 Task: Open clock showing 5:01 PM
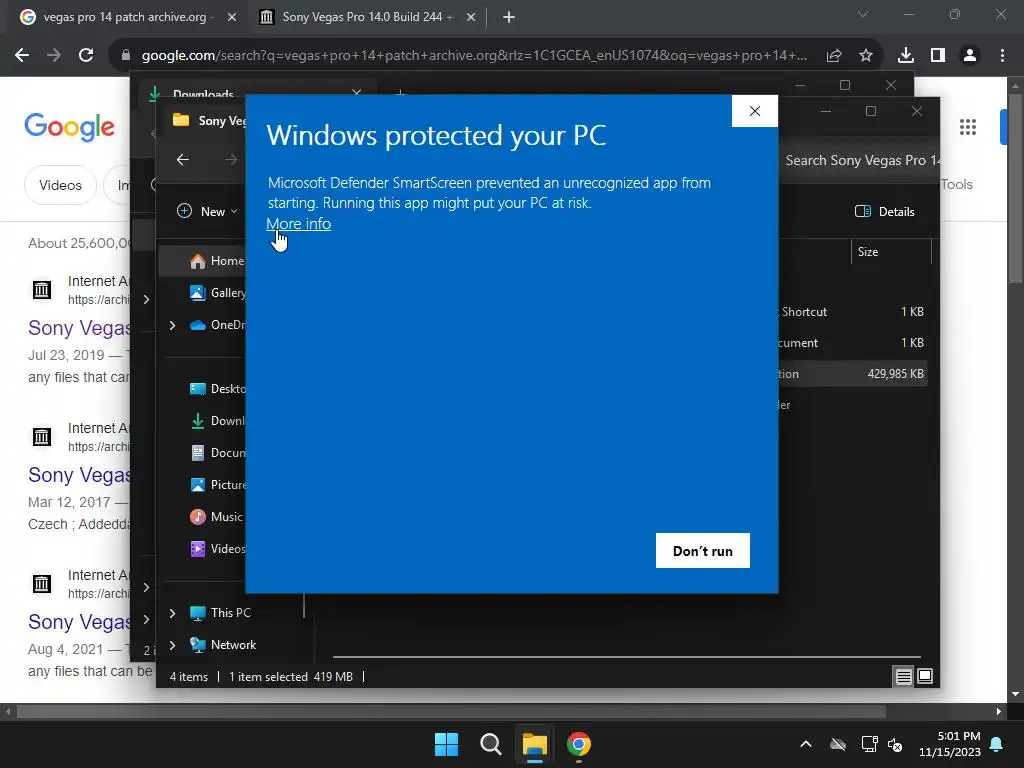click(x=950, y=744)
